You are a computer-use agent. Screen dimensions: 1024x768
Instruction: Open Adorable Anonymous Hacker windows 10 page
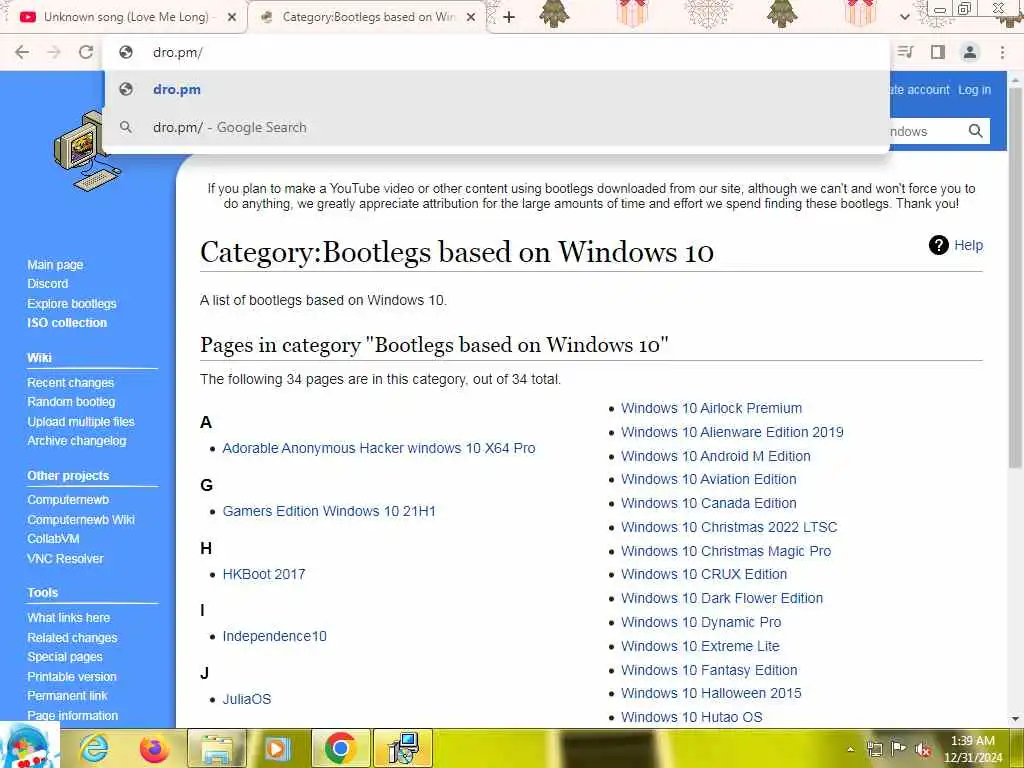click(x=379, y=448)
